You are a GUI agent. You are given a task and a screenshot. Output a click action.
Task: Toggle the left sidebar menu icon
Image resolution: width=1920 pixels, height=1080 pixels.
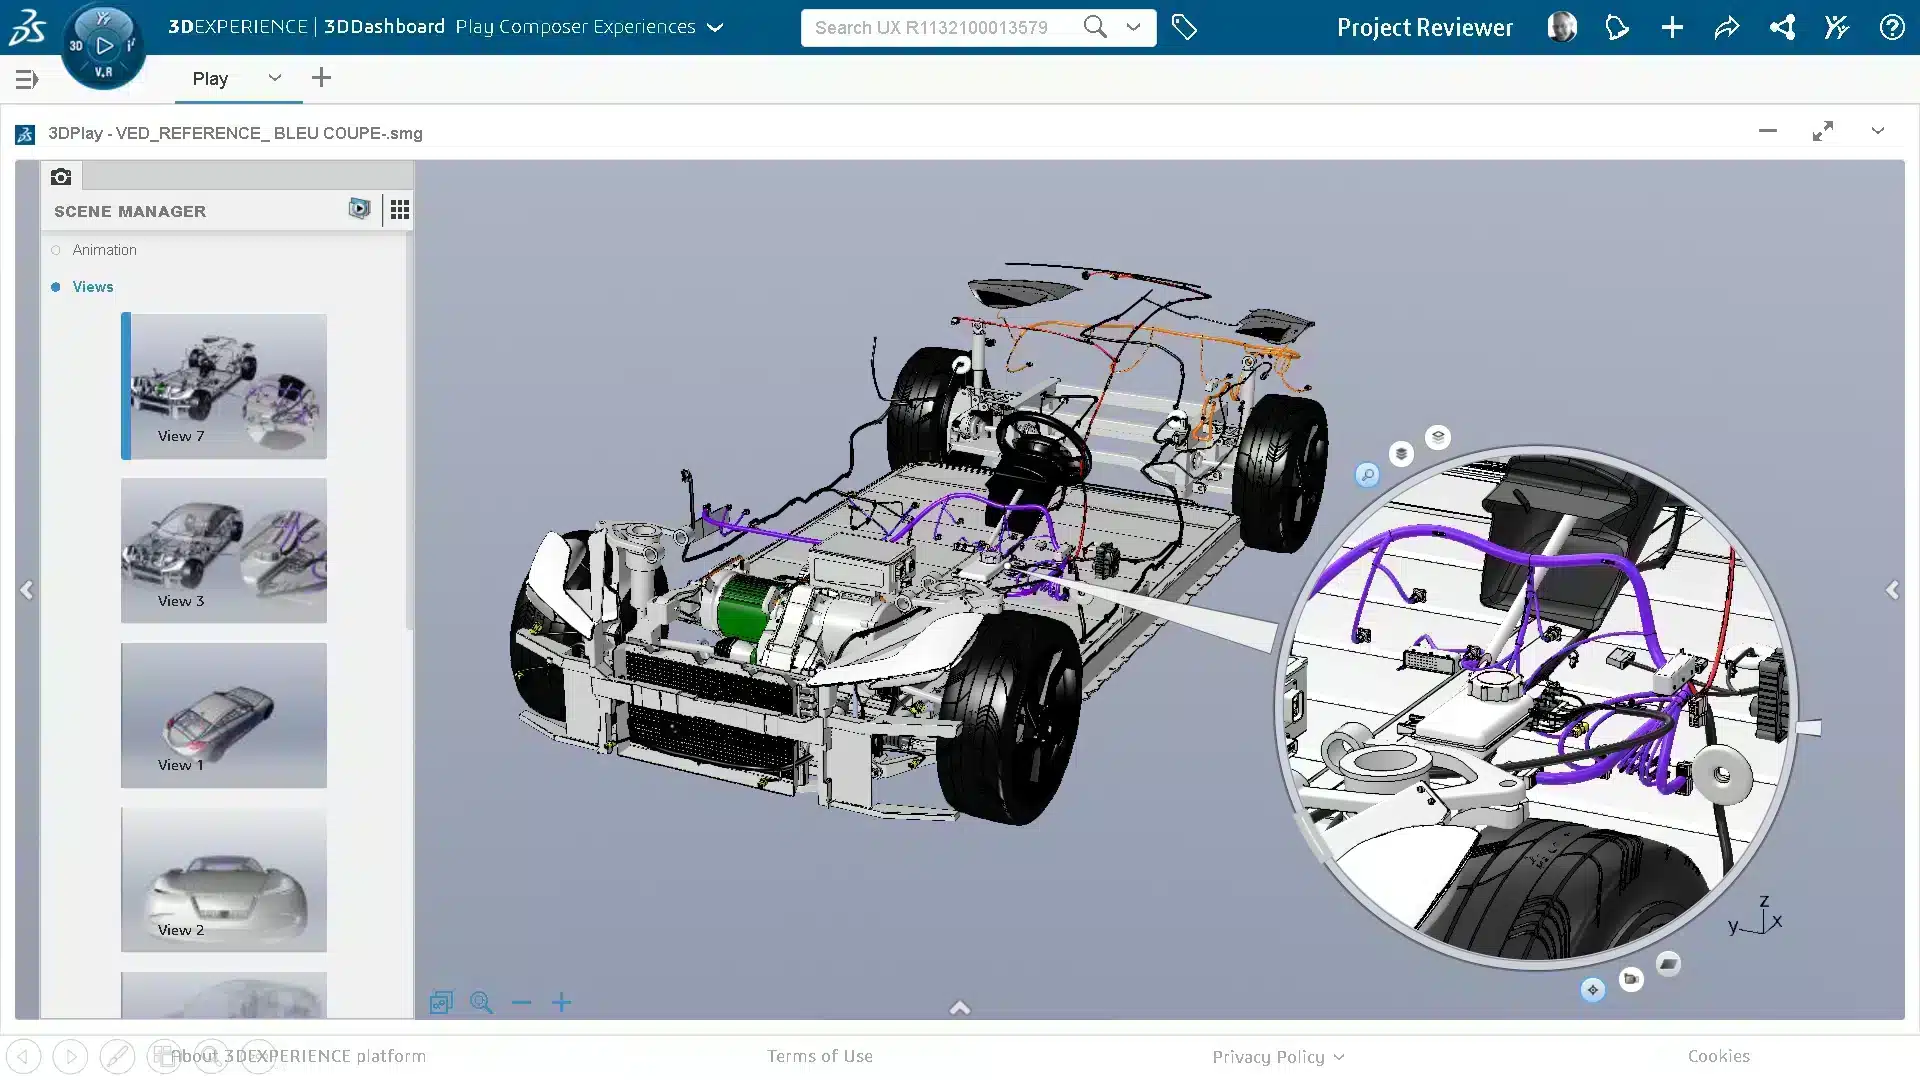coord(27,79)
